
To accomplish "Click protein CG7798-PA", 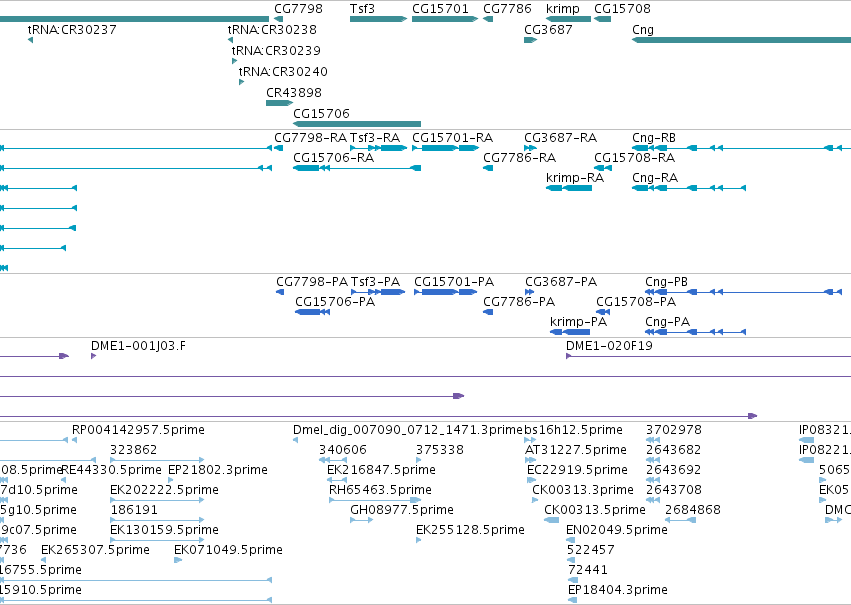I will click(312, 282).
